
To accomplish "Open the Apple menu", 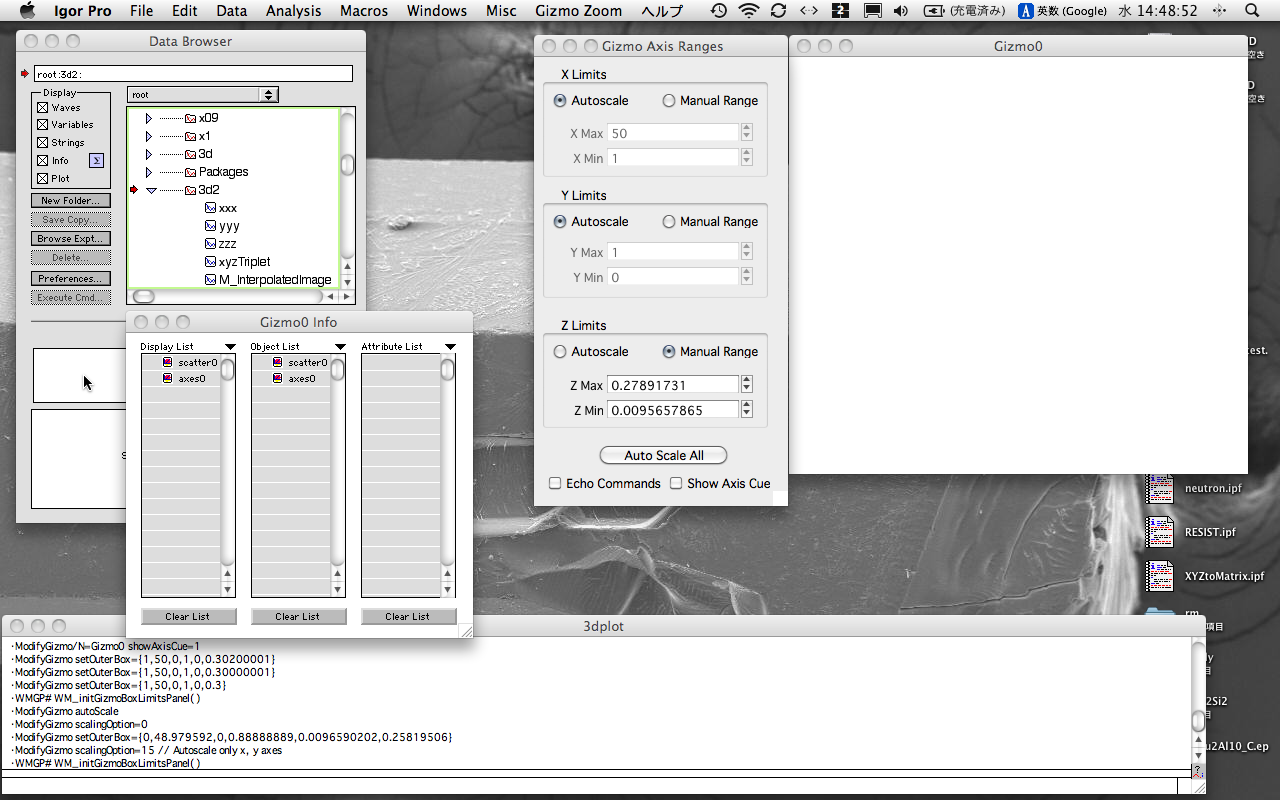I will click(27, 11).
